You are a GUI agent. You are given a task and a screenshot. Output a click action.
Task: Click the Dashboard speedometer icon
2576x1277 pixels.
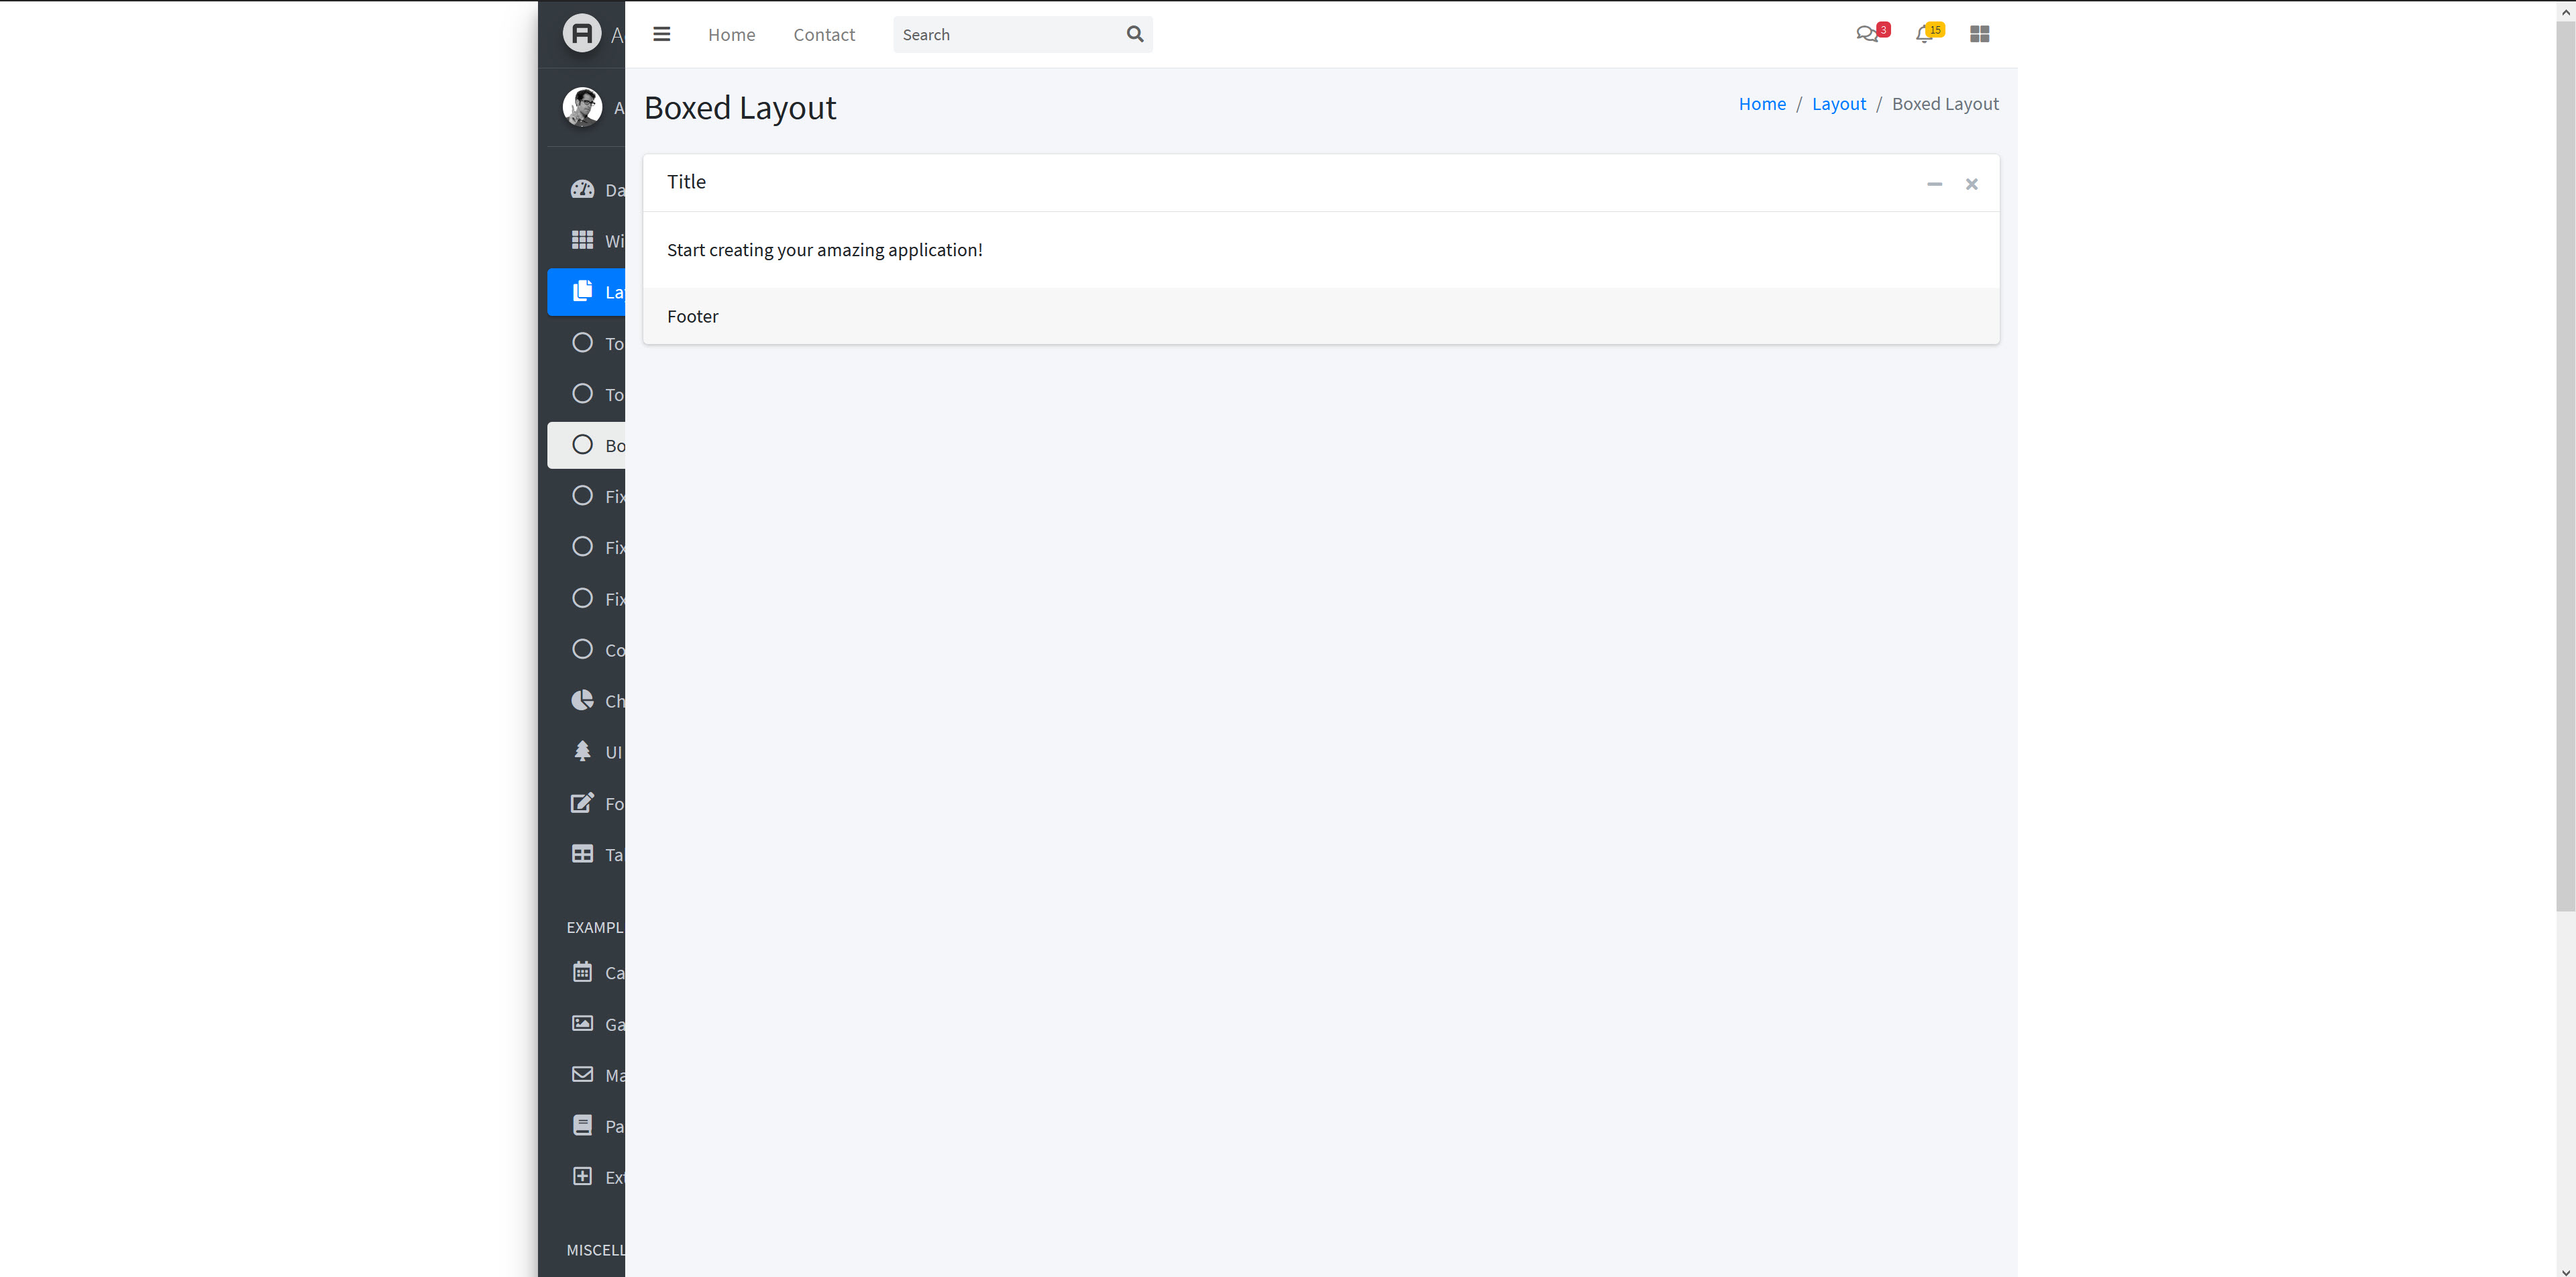582,189
